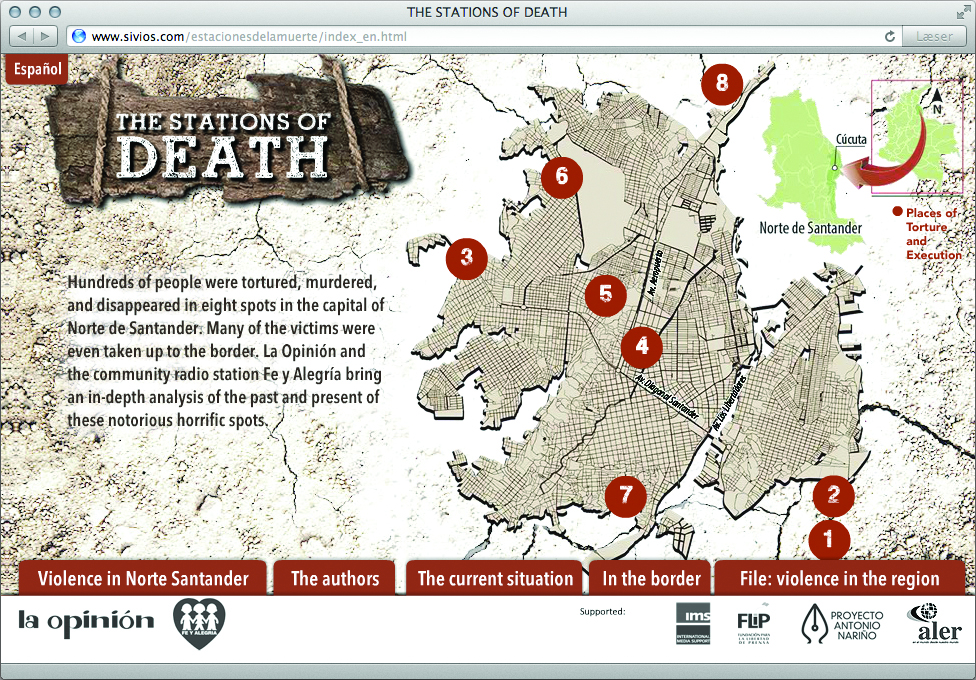Screen dimensions: 976x680
Task: Open station 7 marker on map
Action: point(626,494)
